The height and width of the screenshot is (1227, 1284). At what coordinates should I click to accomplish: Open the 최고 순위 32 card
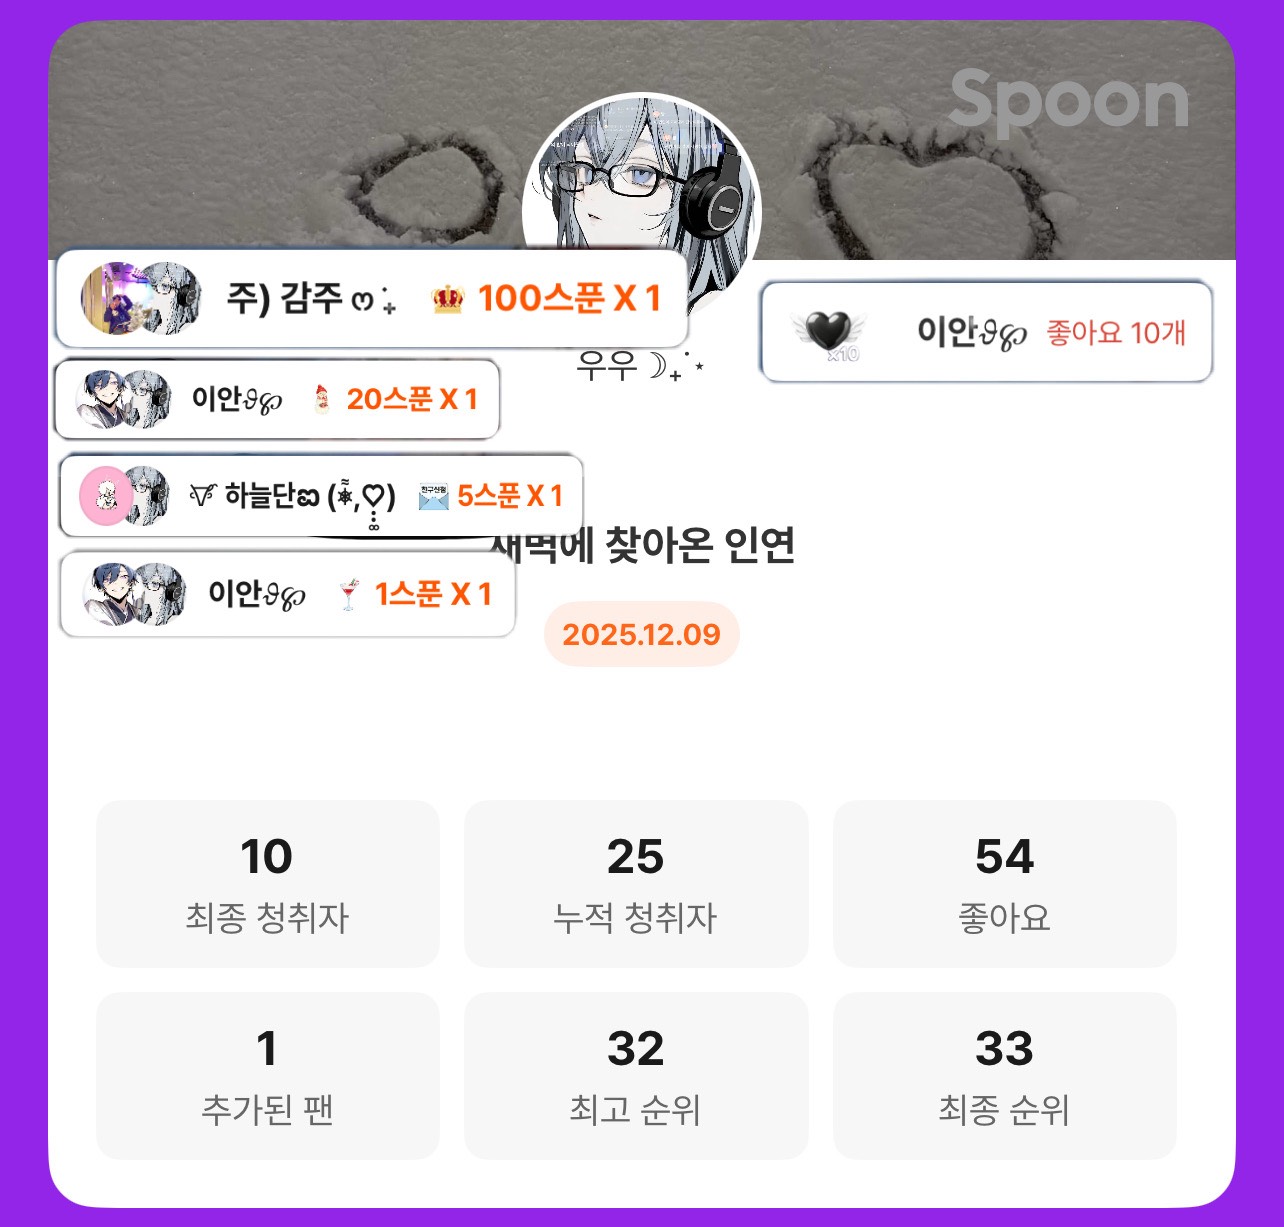click(x=635, y=1076)
